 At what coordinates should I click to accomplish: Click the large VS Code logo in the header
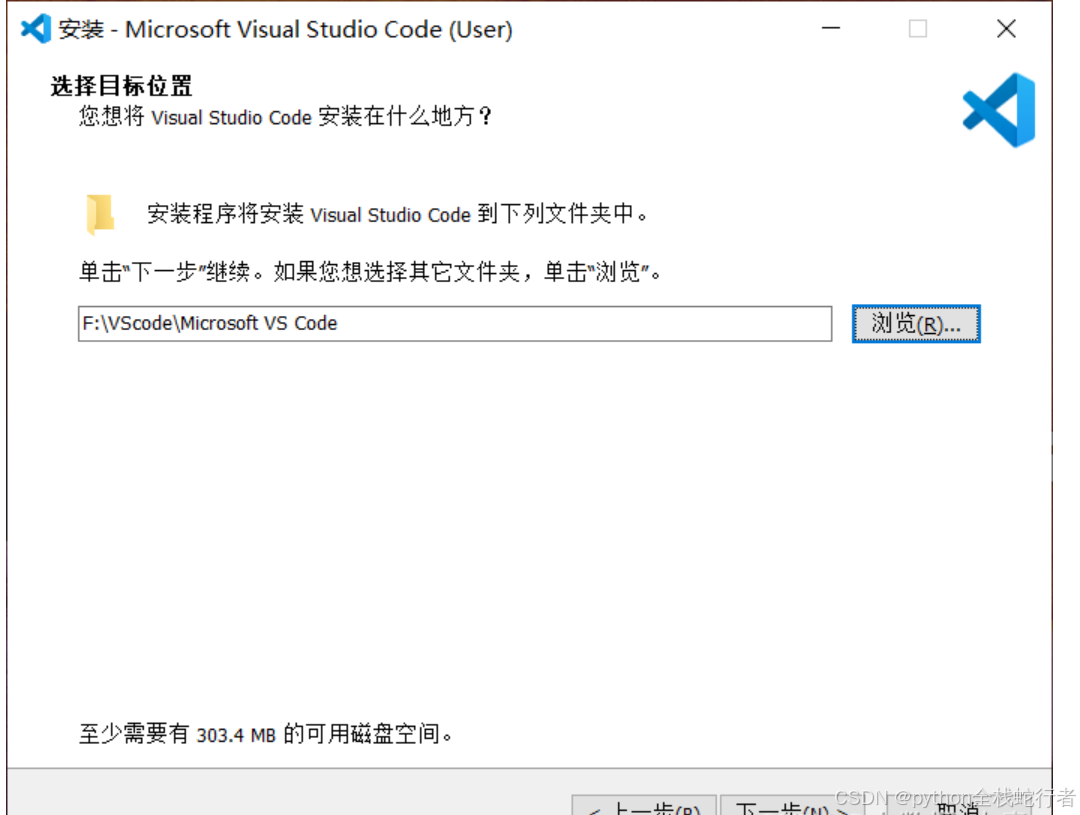999,110
